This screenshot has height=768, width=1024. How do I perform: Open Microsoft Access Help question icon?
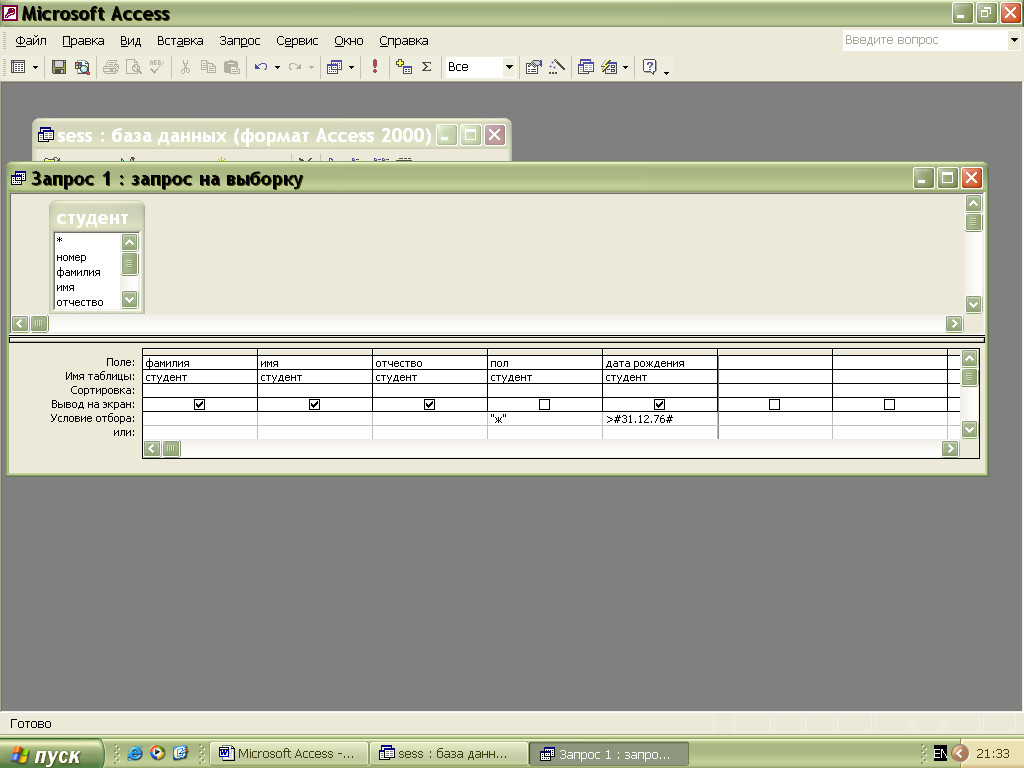point(649,67)
